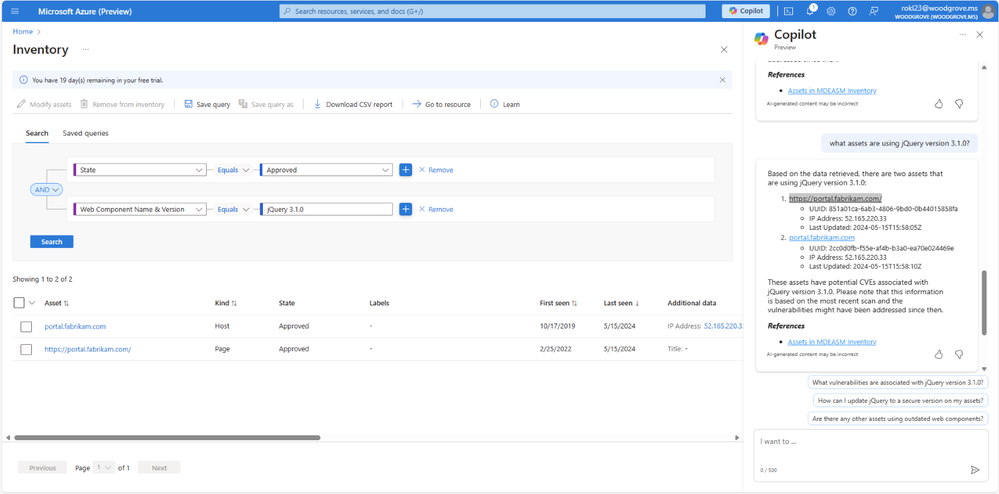
Task: Focus the Search resources, services, and docs box
Action: coord(492,11)
